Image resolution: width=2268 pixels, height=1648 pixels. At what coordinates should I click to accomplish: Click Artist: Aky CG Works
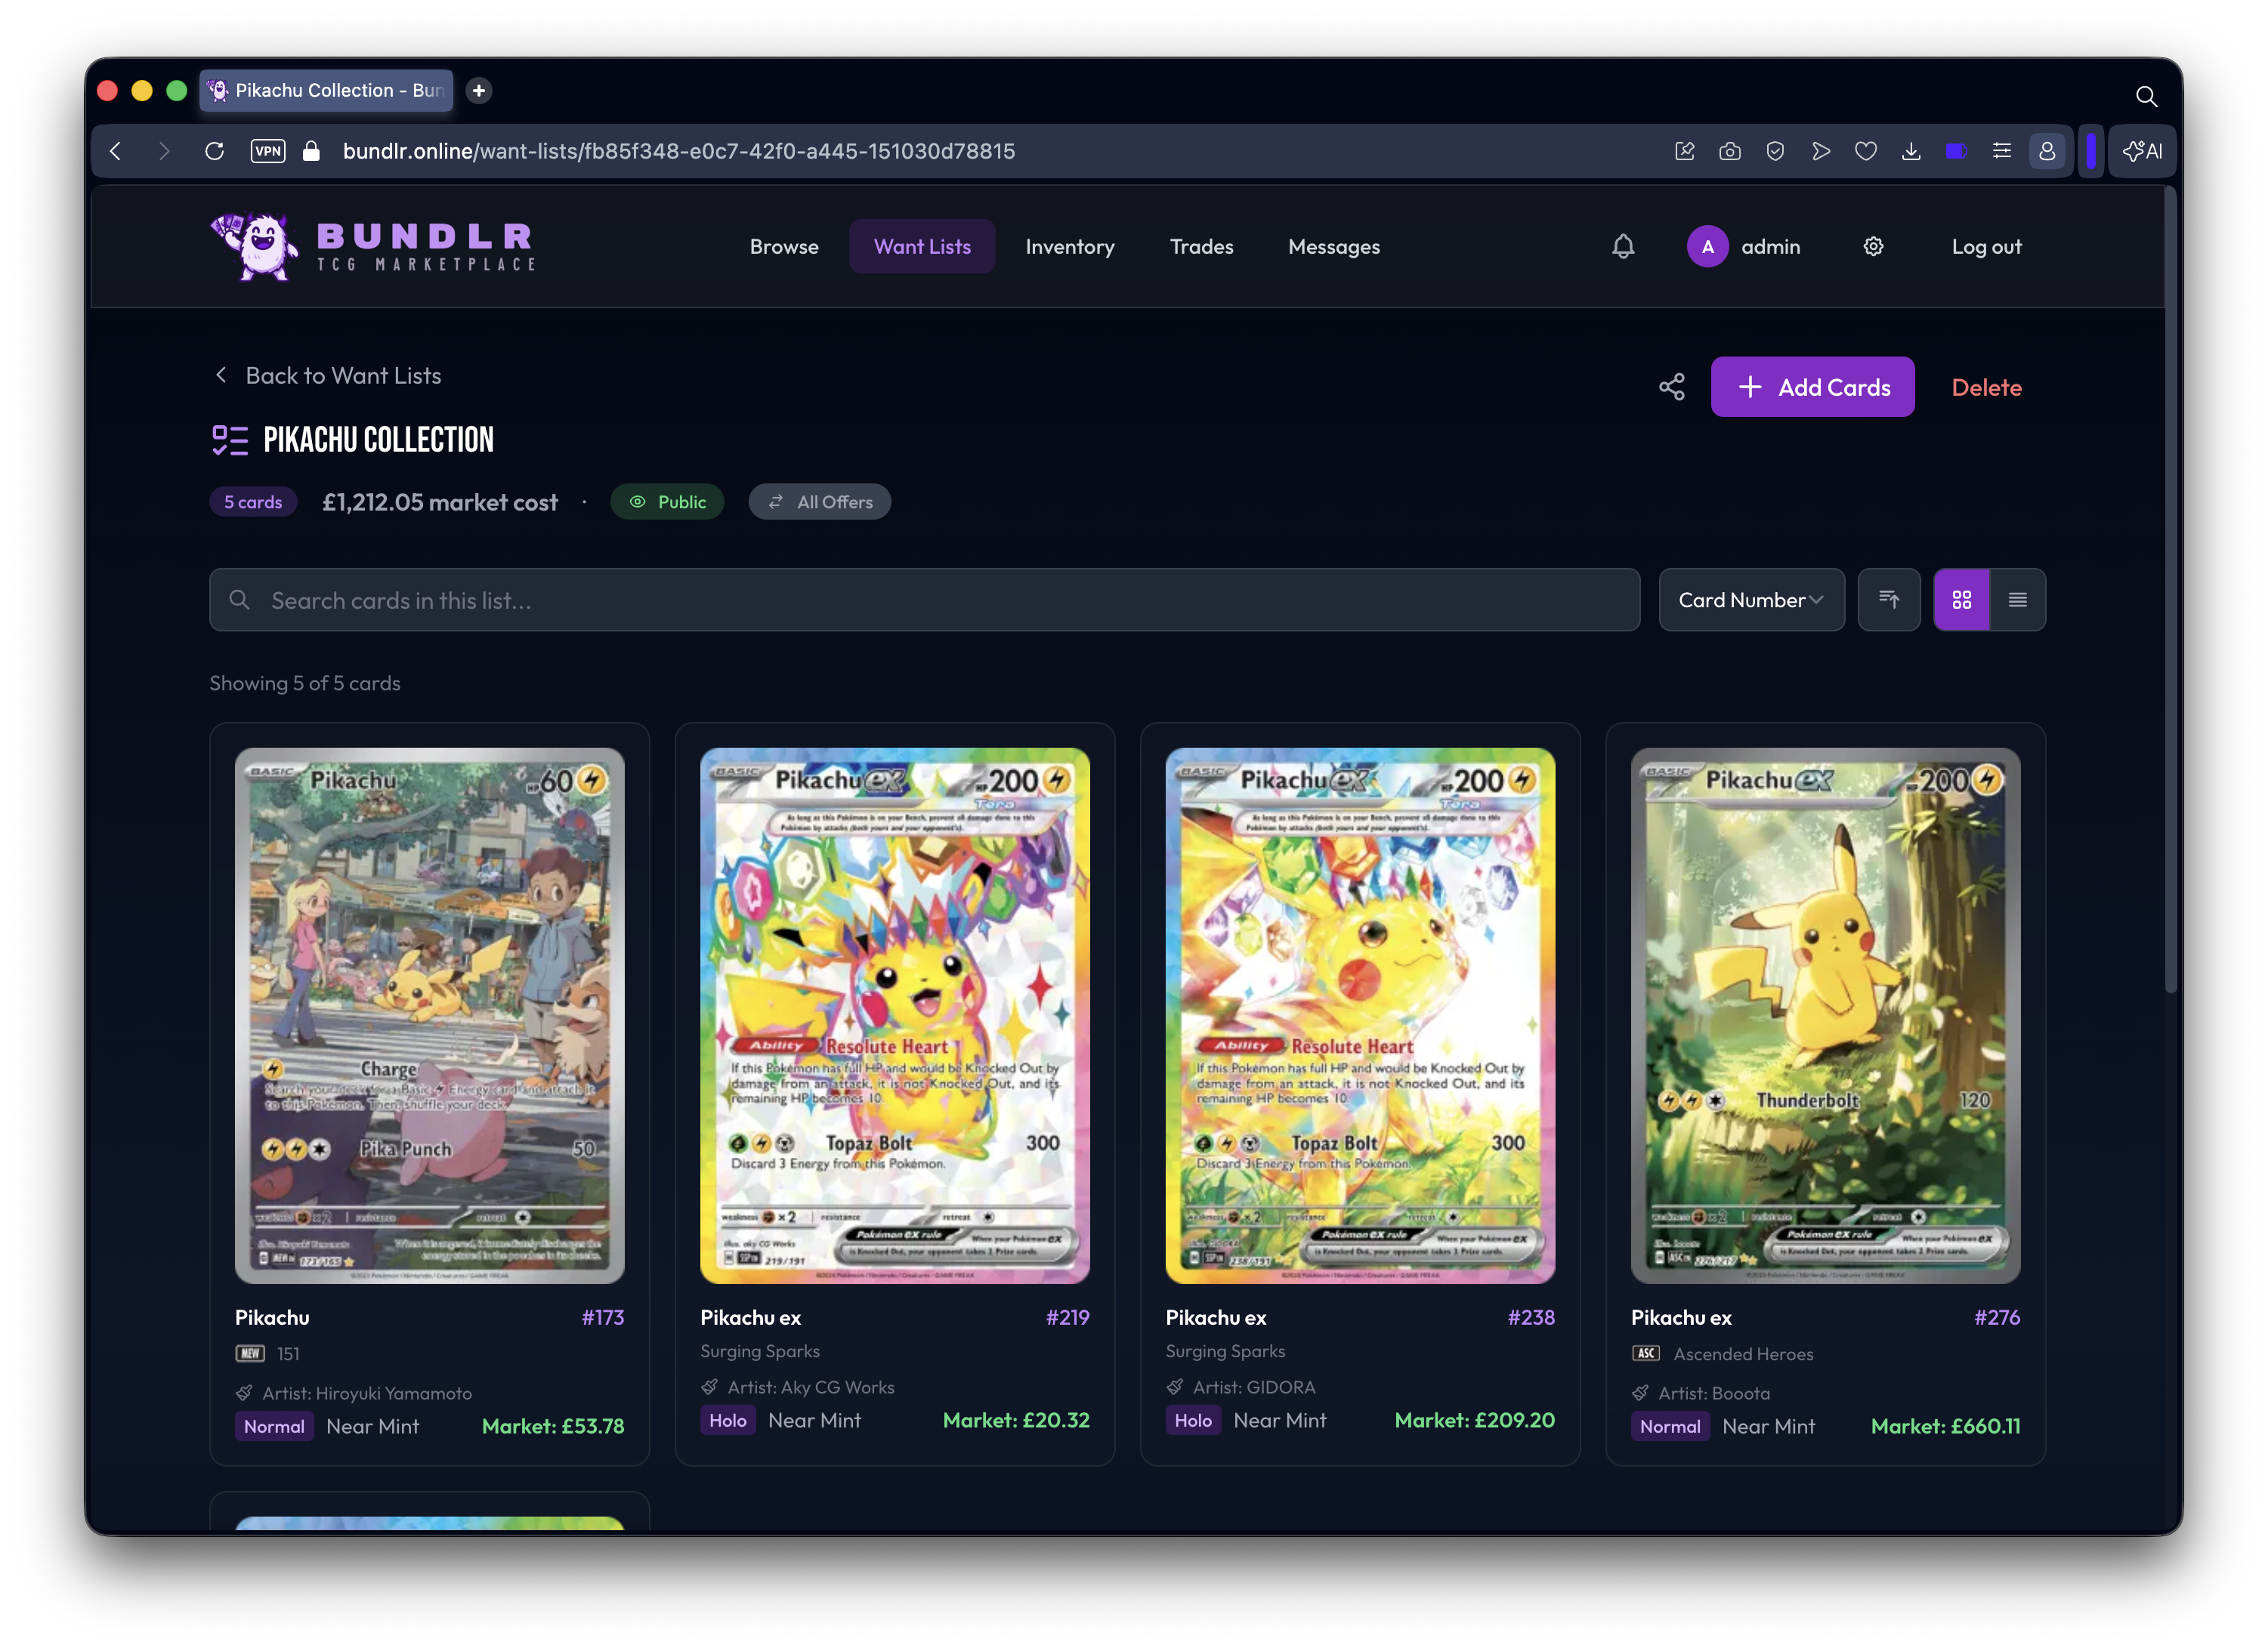pyautogui.click(x=811, y=1387)
